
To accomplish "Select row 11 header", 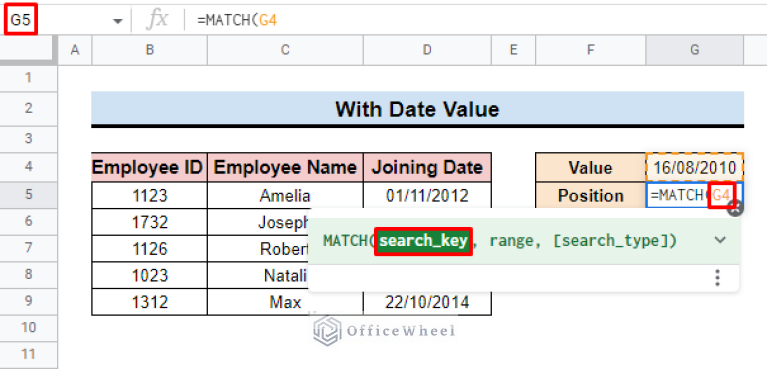I will click(29, 354).
